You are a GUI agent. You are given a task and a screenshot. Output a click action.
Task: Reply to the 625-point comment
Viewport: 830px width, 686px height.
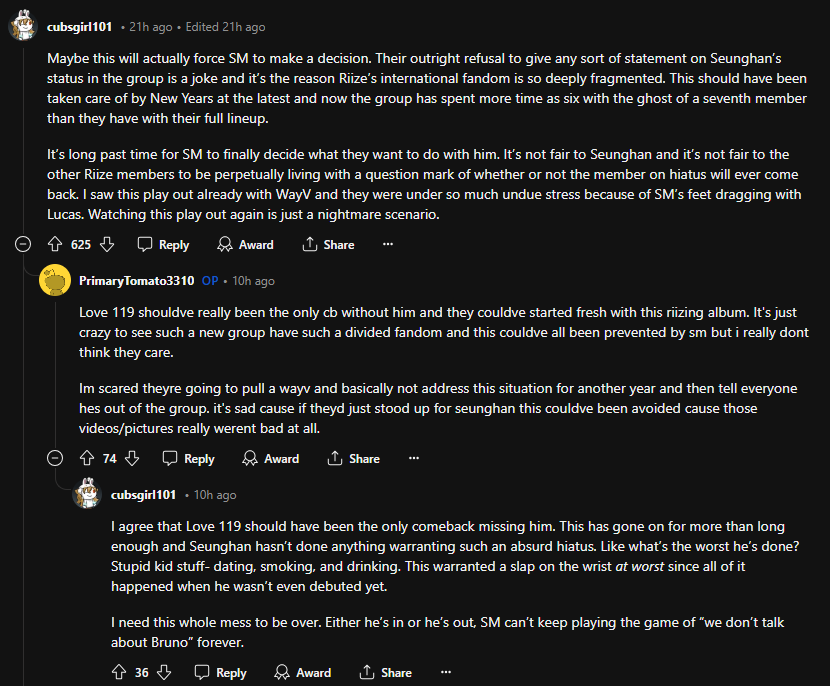click(x=163, y=244)
